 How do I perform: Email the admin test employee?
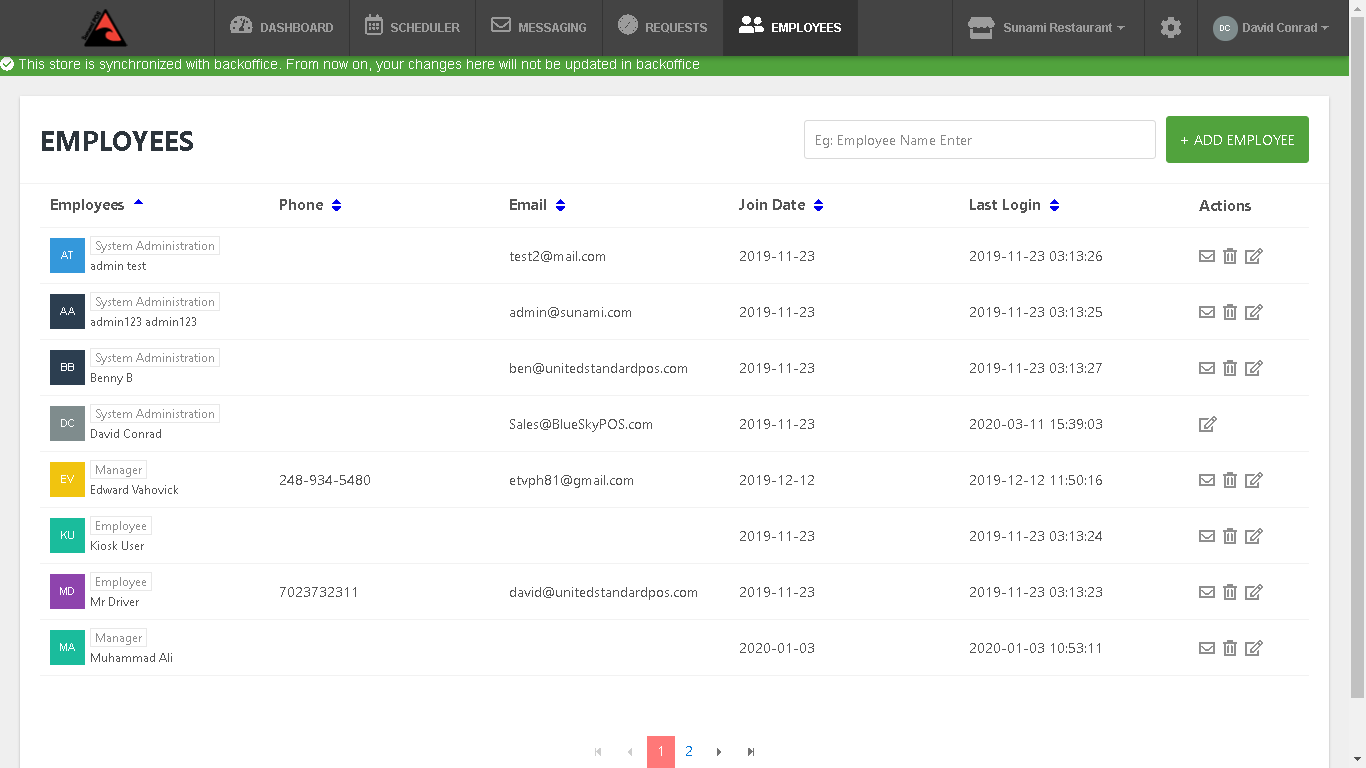point(1207,256)
